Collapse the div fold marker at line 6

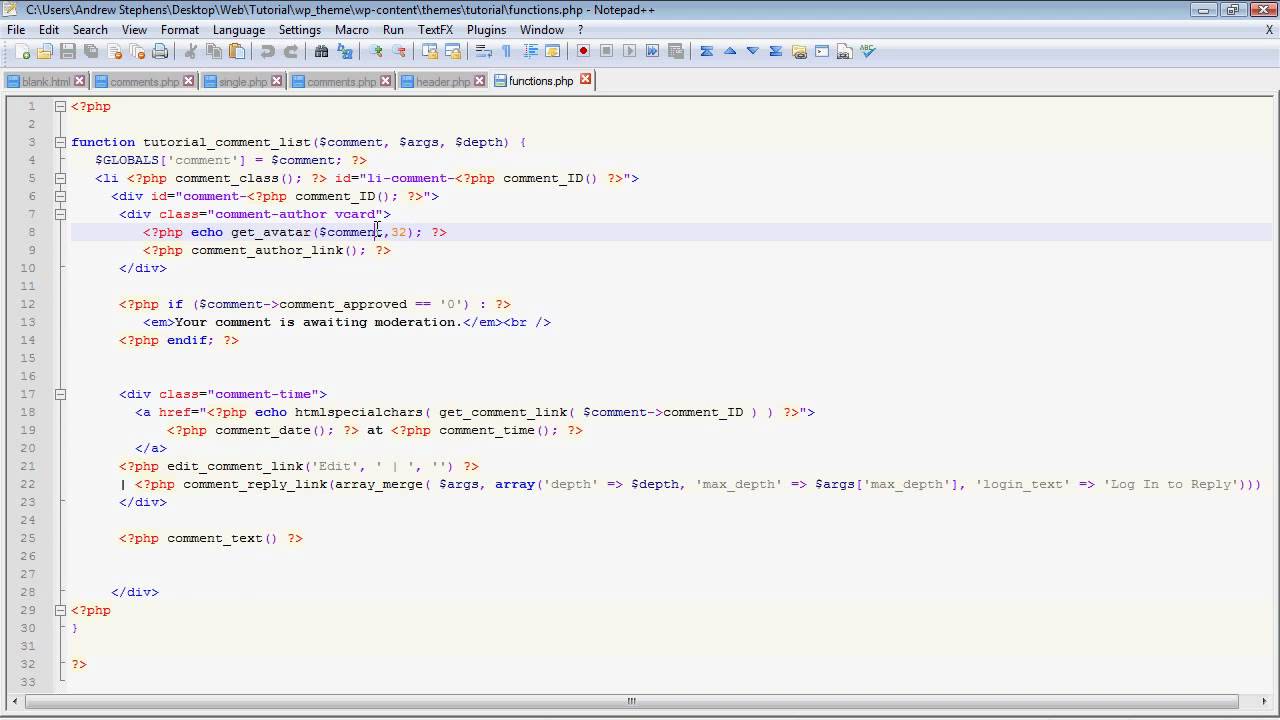60,196
